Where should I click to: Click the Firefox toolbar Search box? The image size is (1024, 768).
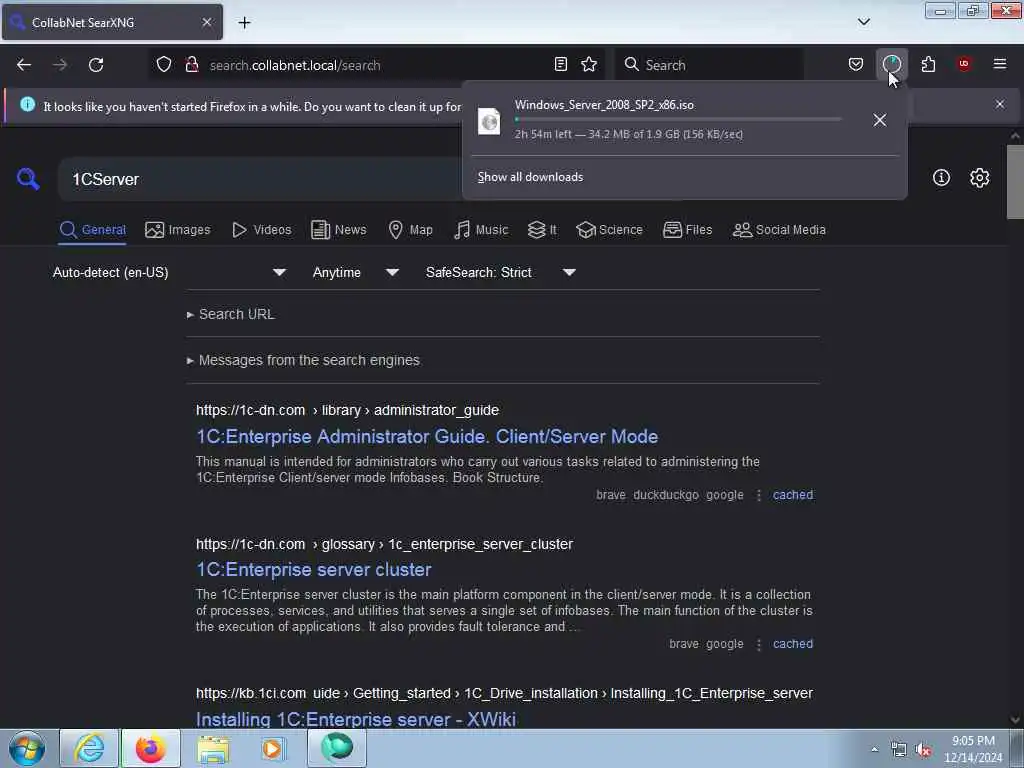[710, 65]
